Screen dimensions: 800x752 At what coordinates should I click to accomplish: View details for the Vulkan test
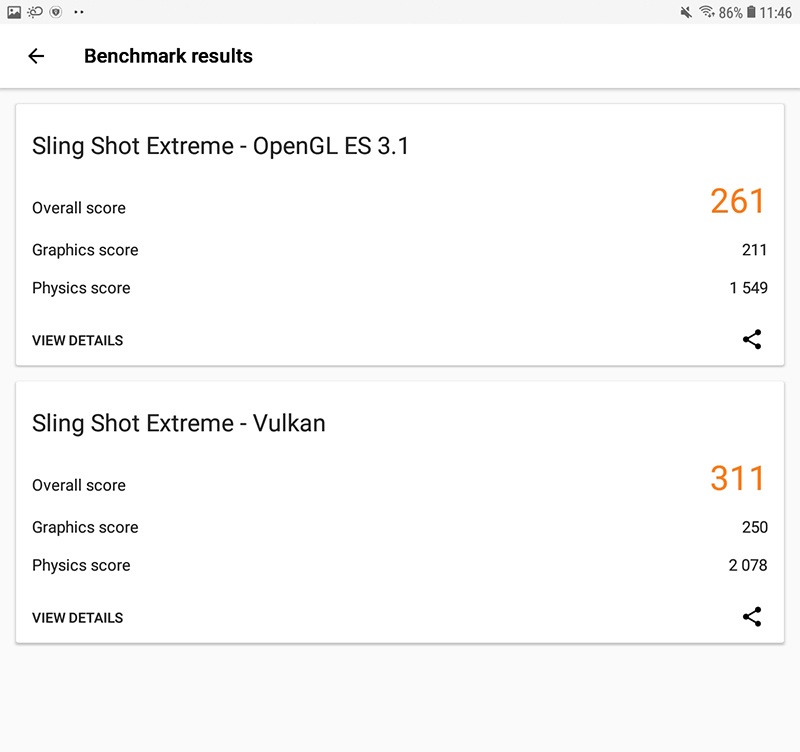point(77,617)
